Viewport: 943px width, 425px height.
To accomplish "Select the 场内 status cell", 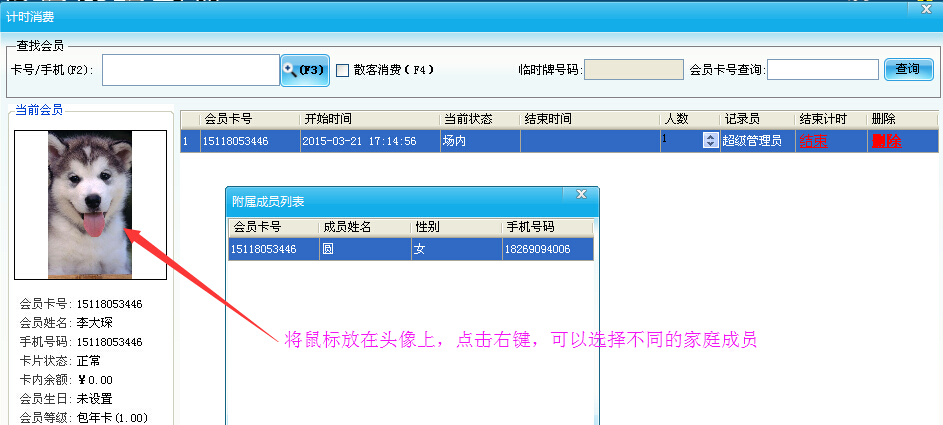I will (x=480, y=141).
